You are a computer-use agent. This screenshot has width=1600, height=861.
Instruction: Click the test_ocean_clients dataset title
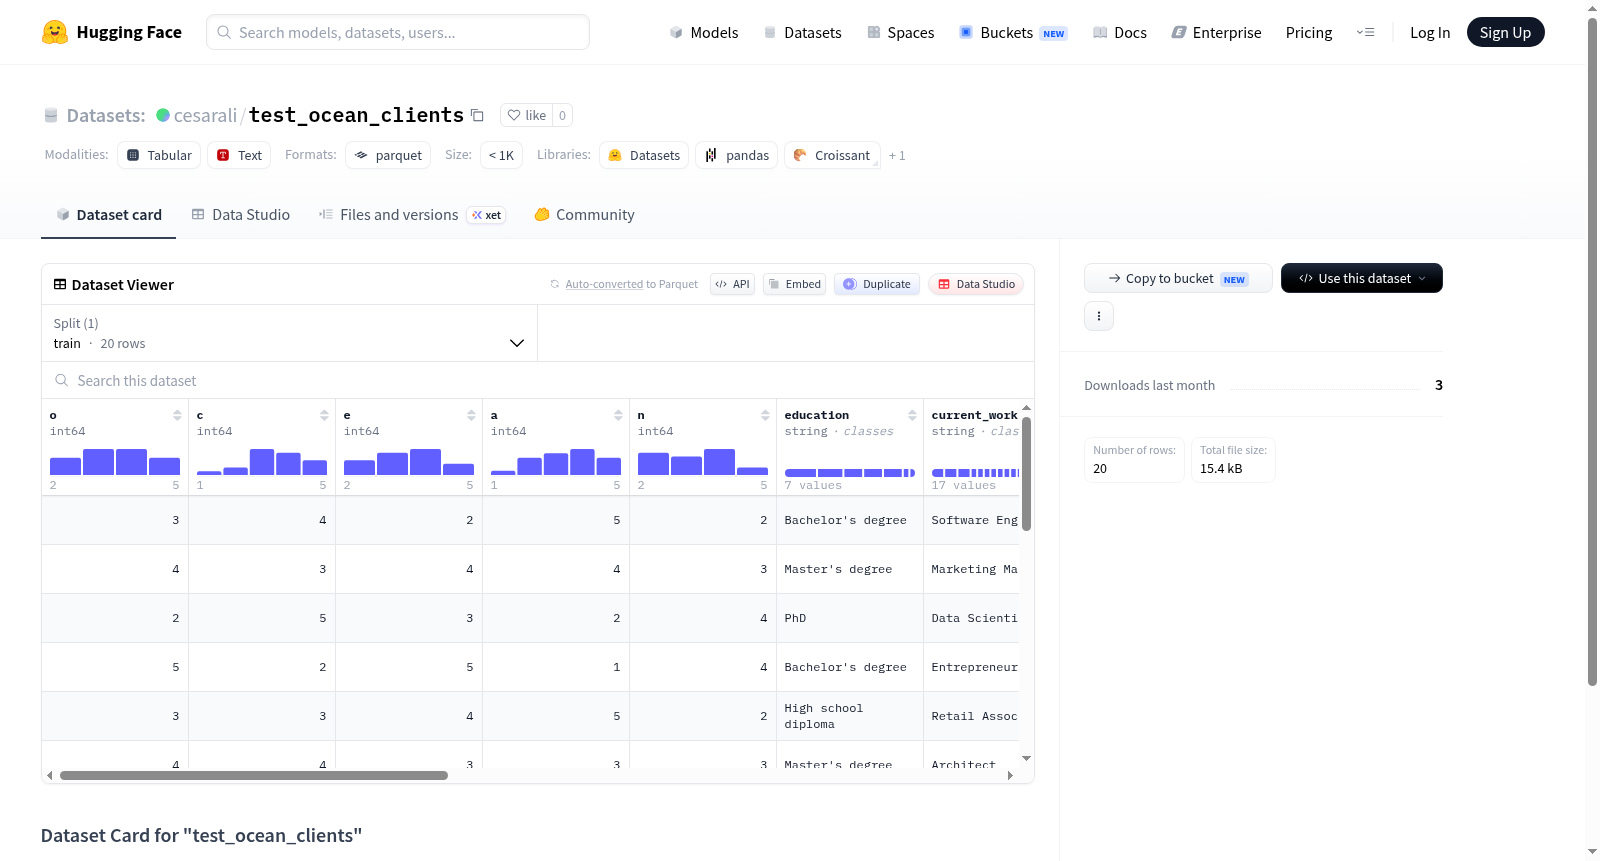(356, 115)
